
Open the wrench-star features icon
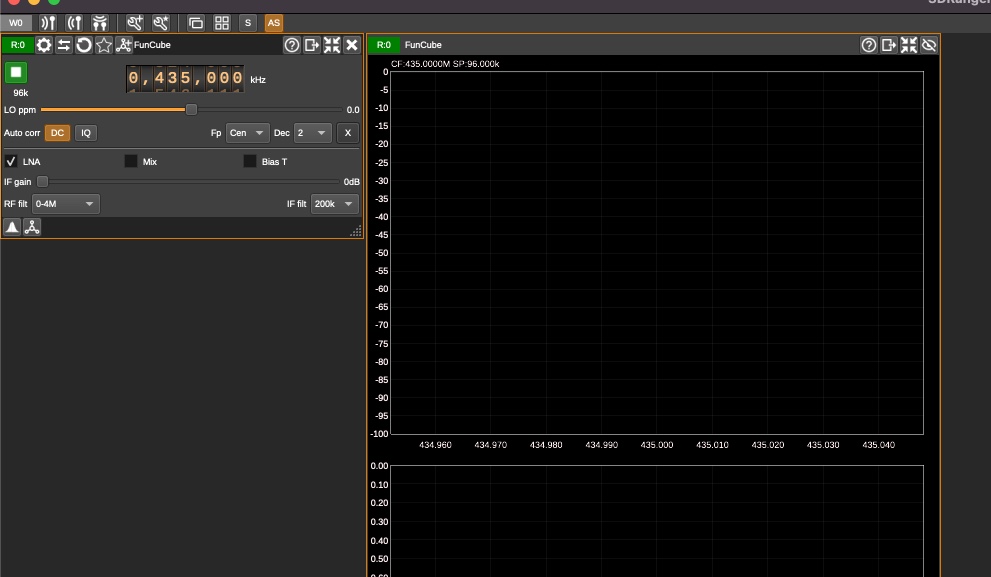click(x=161, y=23)
